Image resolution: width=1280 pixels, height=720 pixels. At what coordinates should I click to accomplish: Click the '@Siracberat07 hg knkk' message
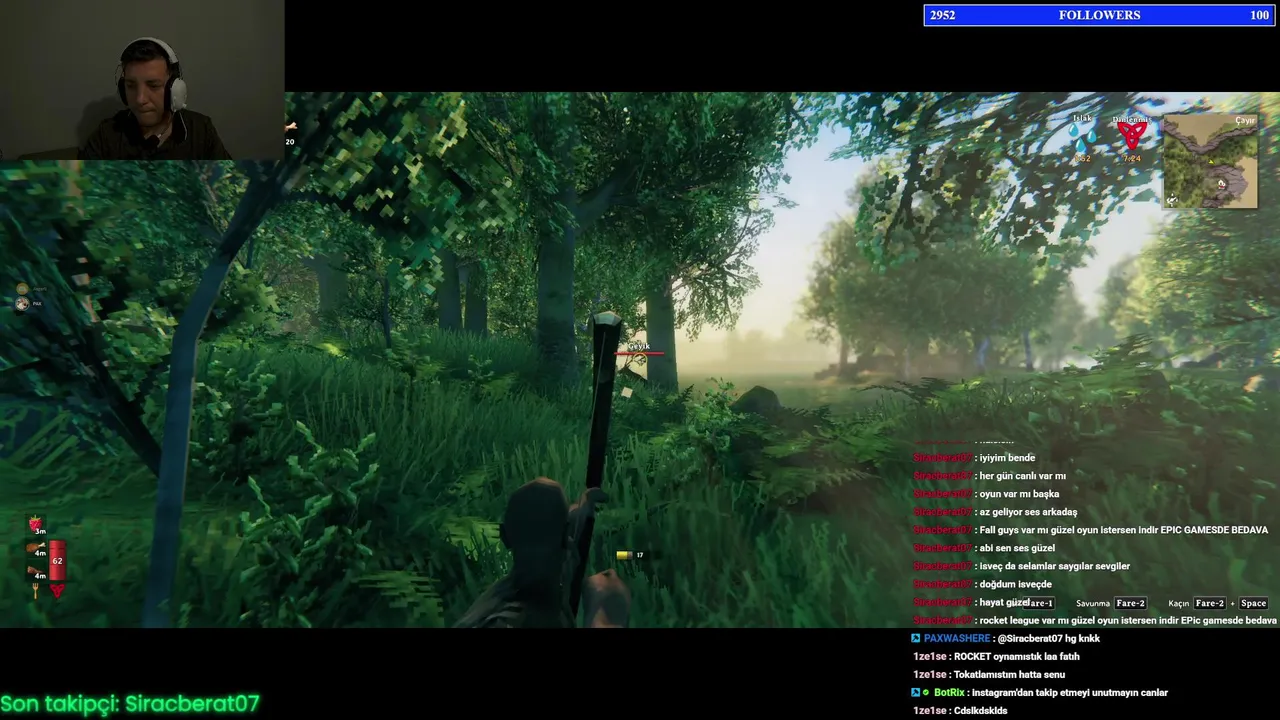(1049, 638)
